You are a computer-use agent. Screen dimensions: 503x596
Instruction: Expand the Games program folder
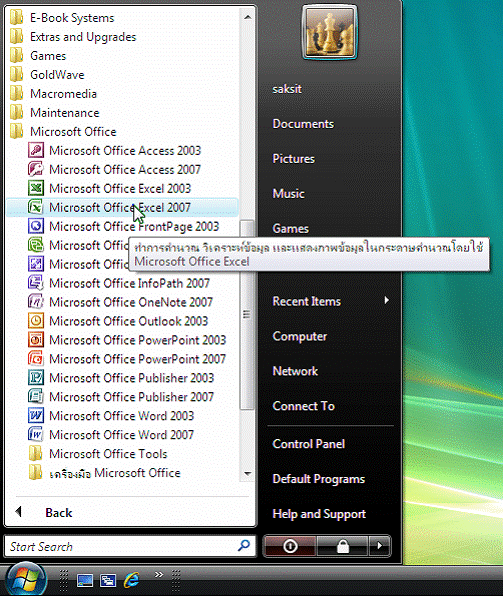click(x=38, y=56)
